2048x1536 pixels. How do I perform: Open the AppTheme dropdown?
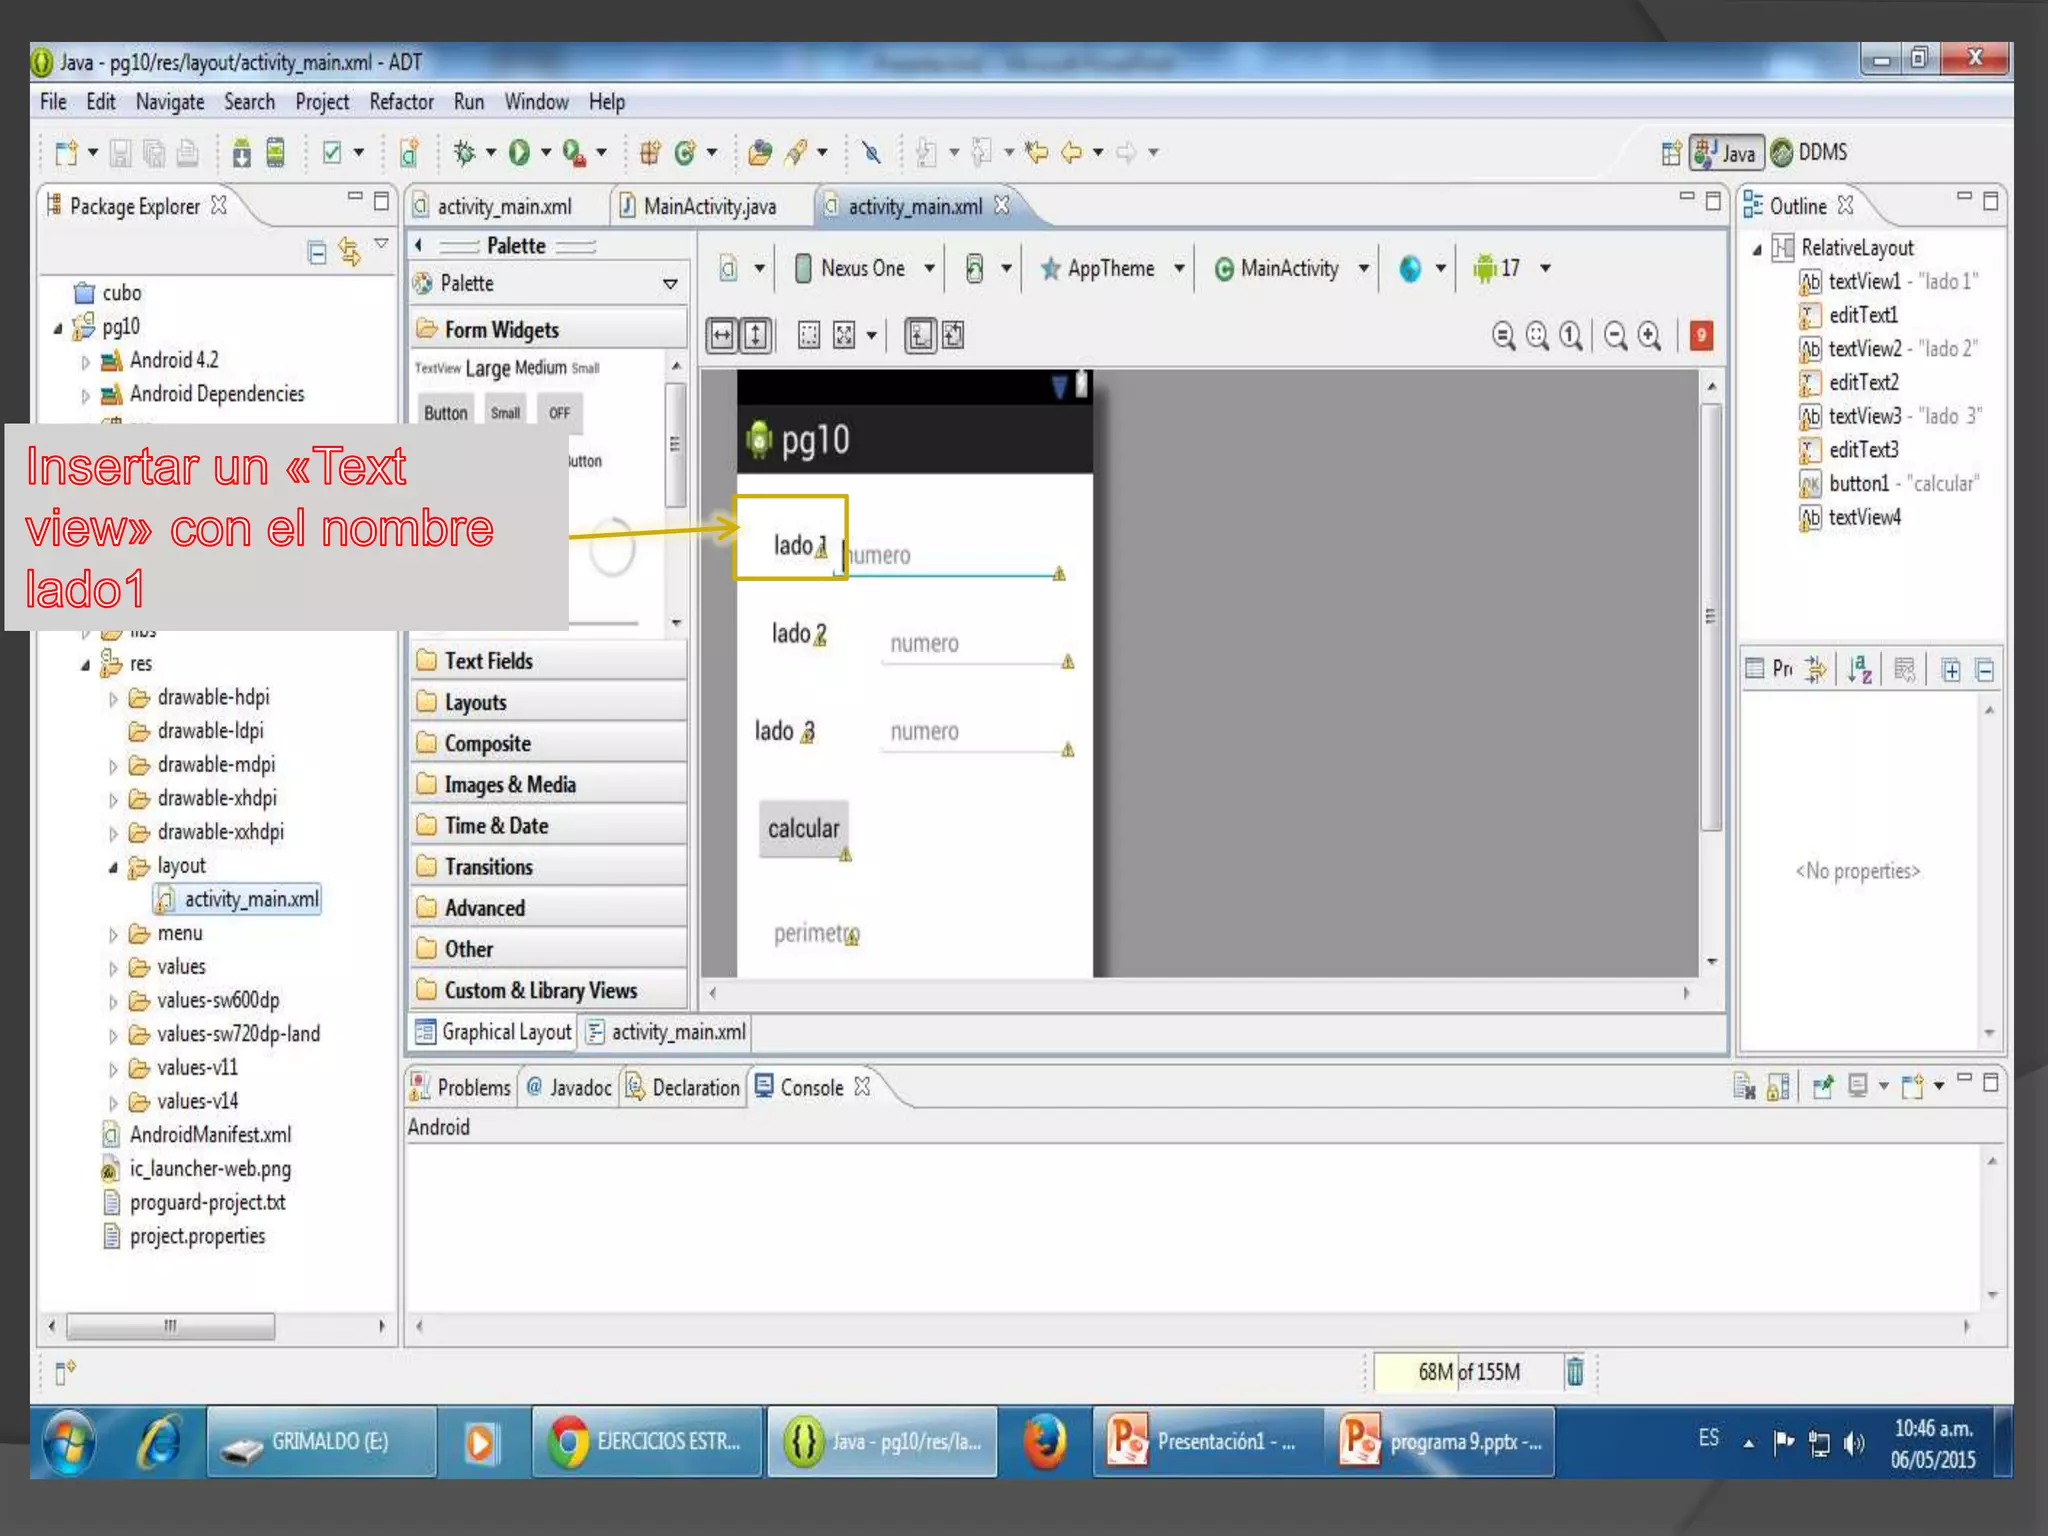pos(1111,268)
